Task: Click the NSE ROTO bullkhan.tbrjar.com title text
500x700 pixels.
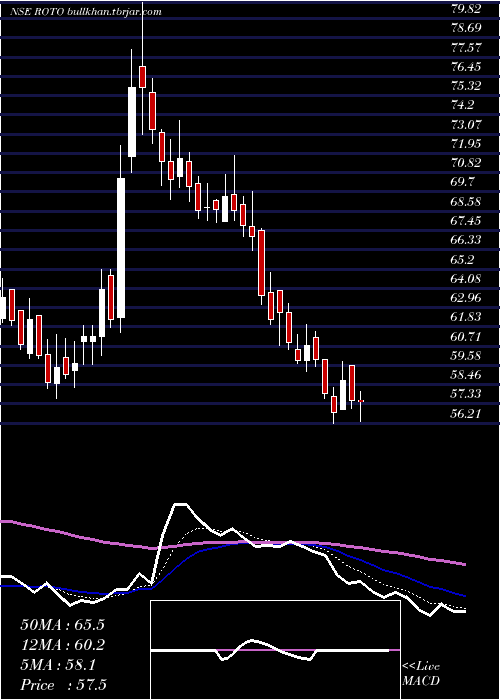Action: (x=86, y=12)
